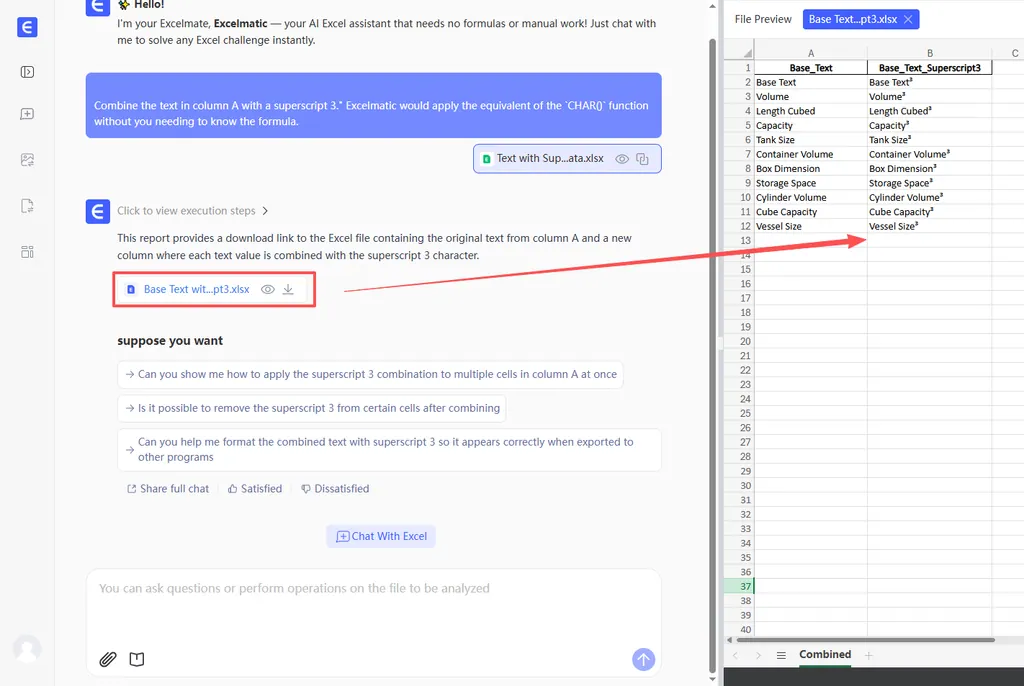Open the dashboard templates icon in the sidebar

pyautogui.click(x=27, y=252)
